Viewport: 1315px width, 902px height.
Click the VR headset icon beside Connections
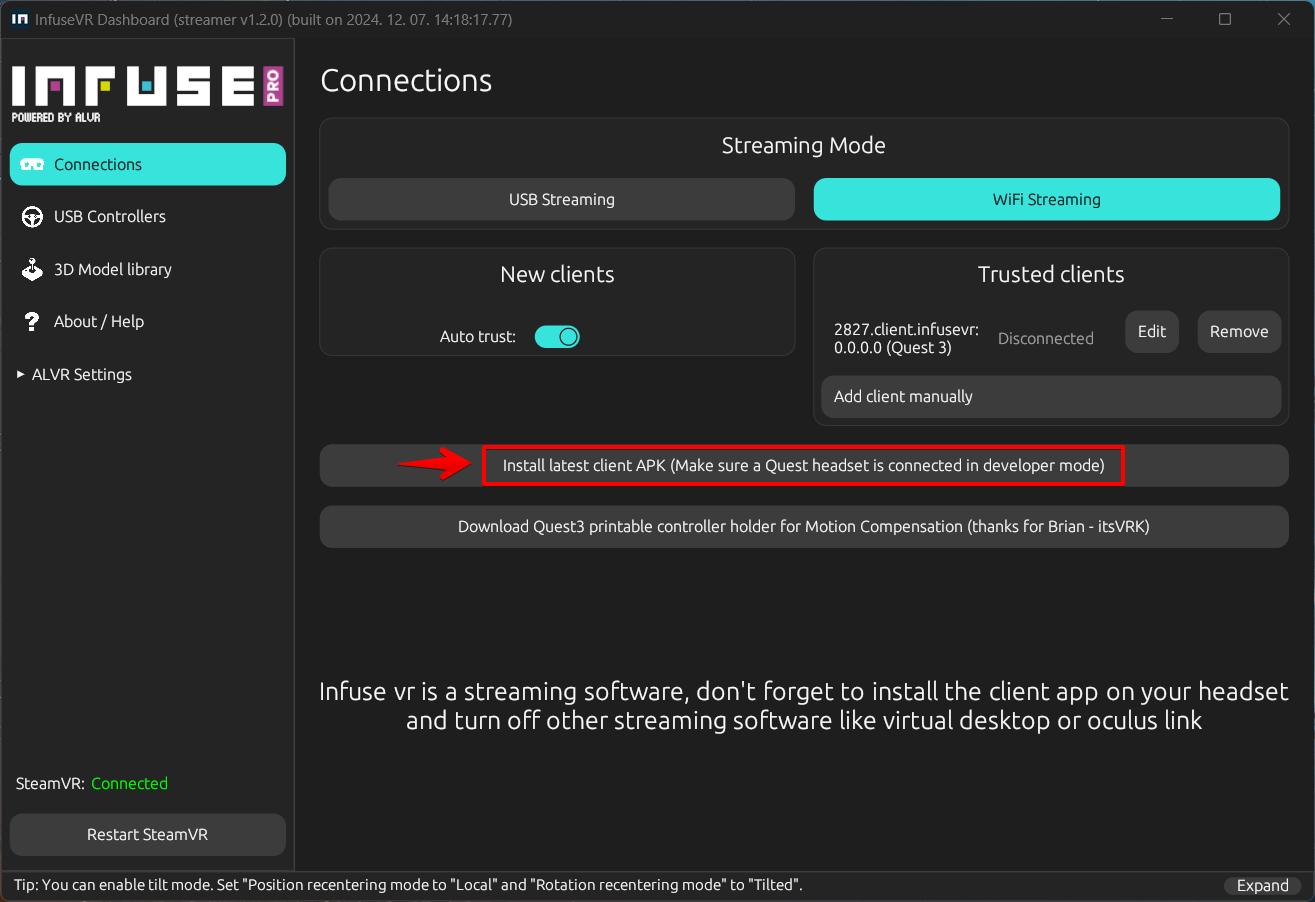[x=32, y=165]
